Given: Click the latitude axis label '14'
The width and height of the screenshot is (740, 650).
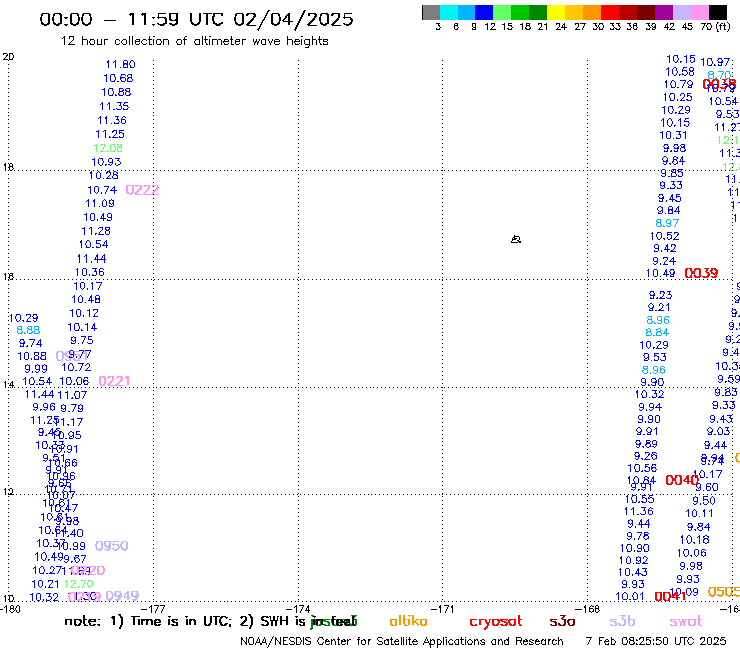Looking at the screenshot, I should (8, 384).
